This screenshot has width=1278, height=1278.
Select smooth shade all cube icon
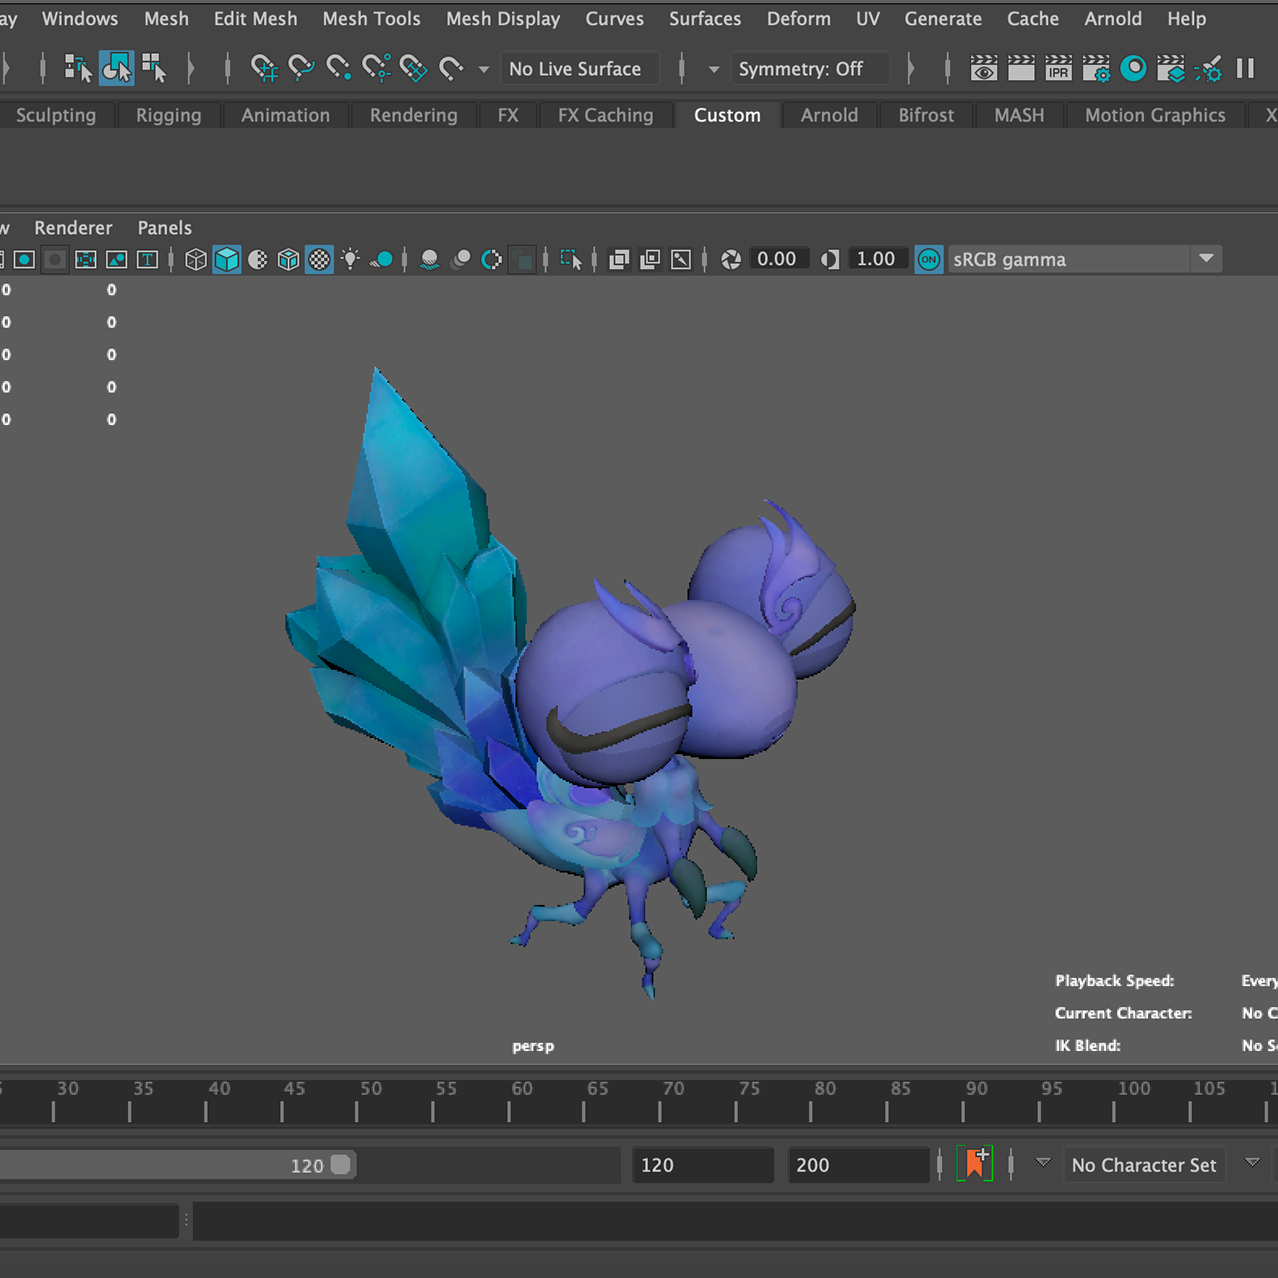pos(227,260)
